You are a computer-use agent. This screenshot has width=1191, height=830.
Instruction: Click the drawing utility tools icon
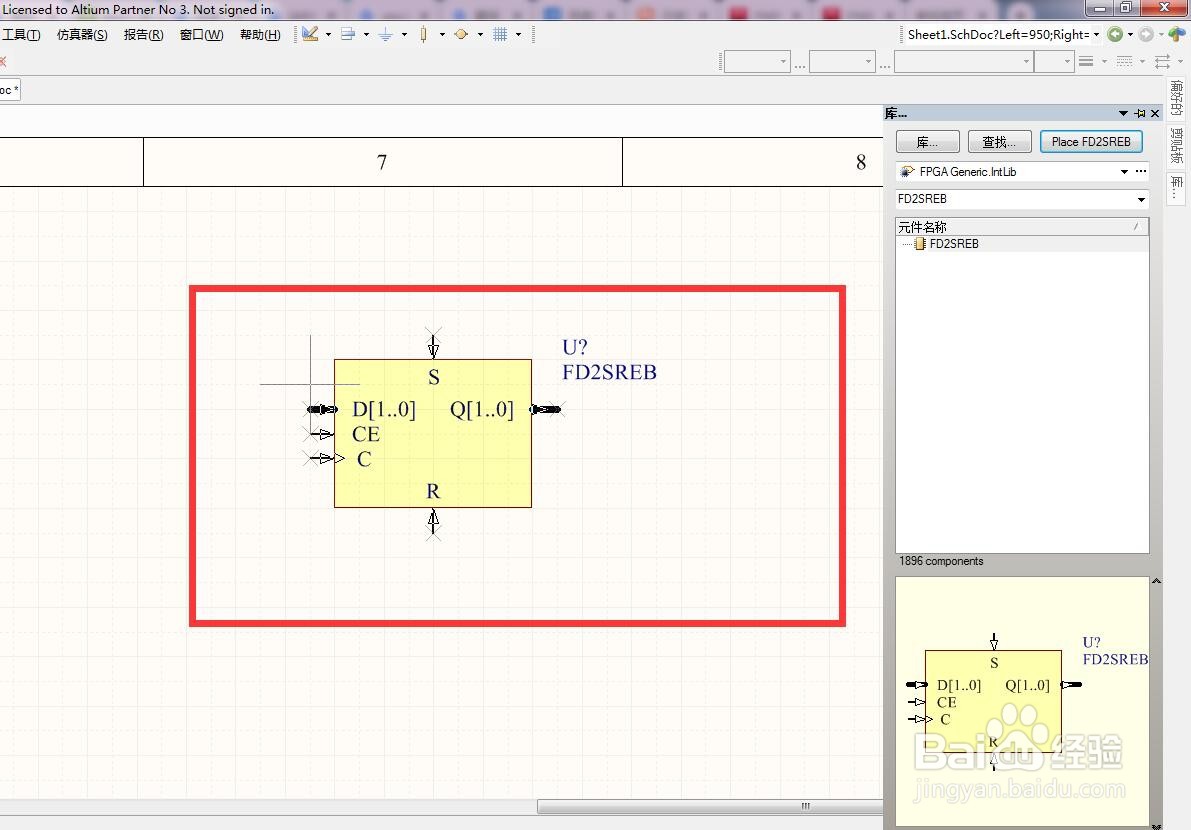310,34
